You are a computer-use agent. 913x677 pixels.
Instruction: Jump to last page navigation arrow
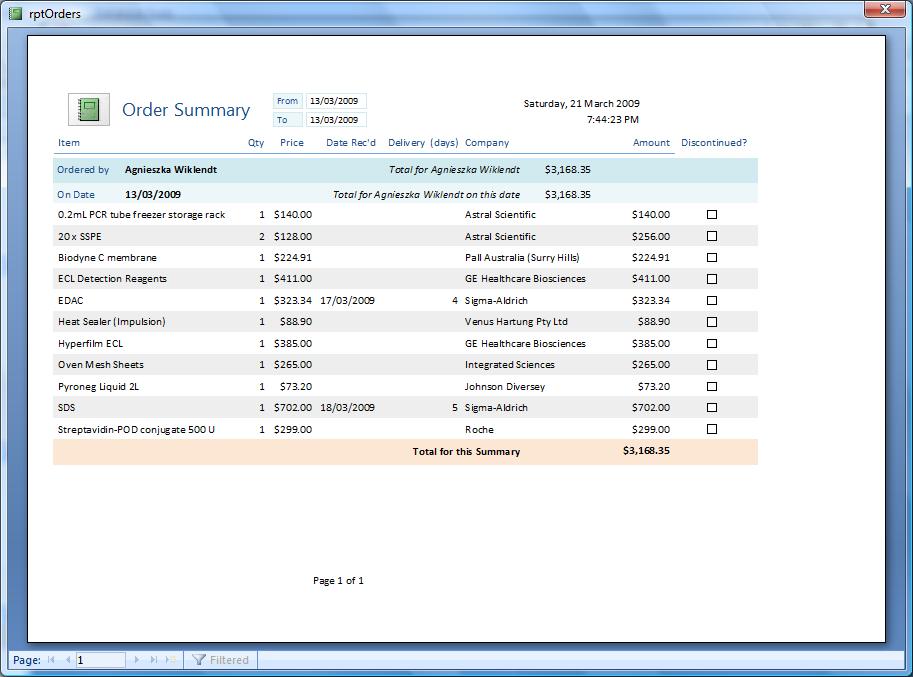[x=154, y=660]
